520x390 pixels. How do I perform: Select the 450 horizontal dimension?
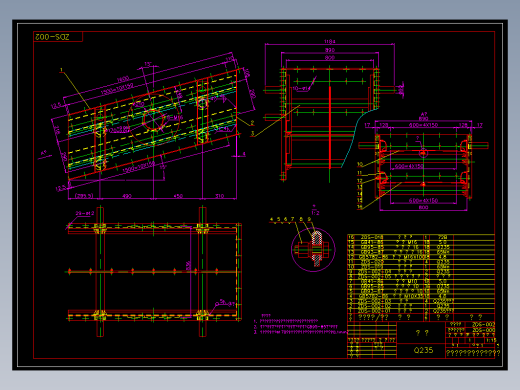[x=178, y=196]
